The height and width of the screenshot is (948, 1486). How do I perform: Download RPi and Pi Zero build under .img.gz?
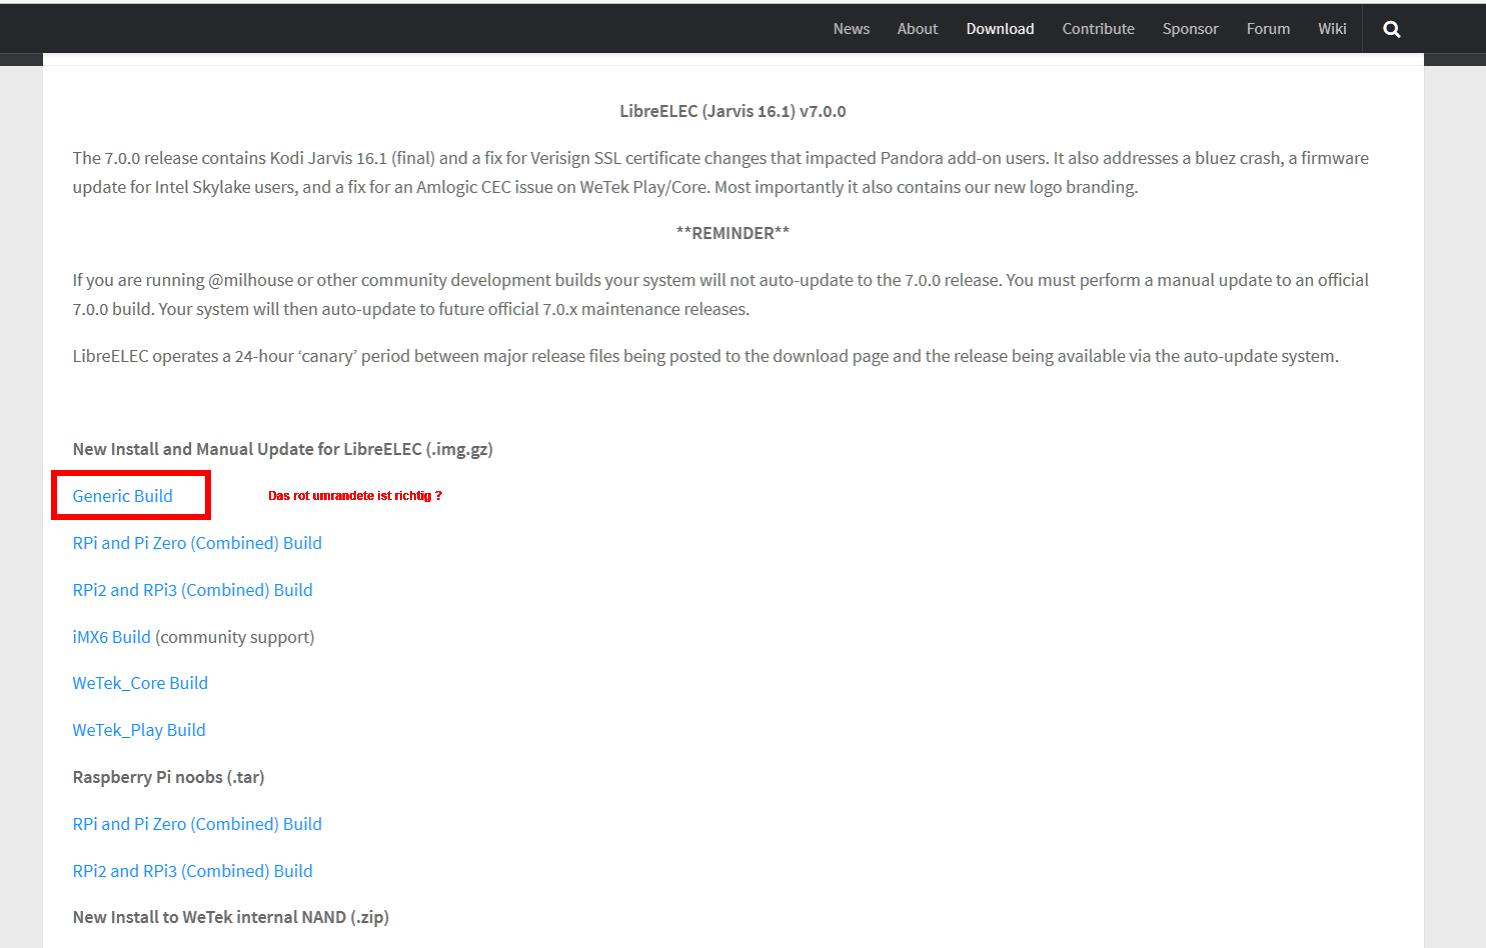pos(197,543)
